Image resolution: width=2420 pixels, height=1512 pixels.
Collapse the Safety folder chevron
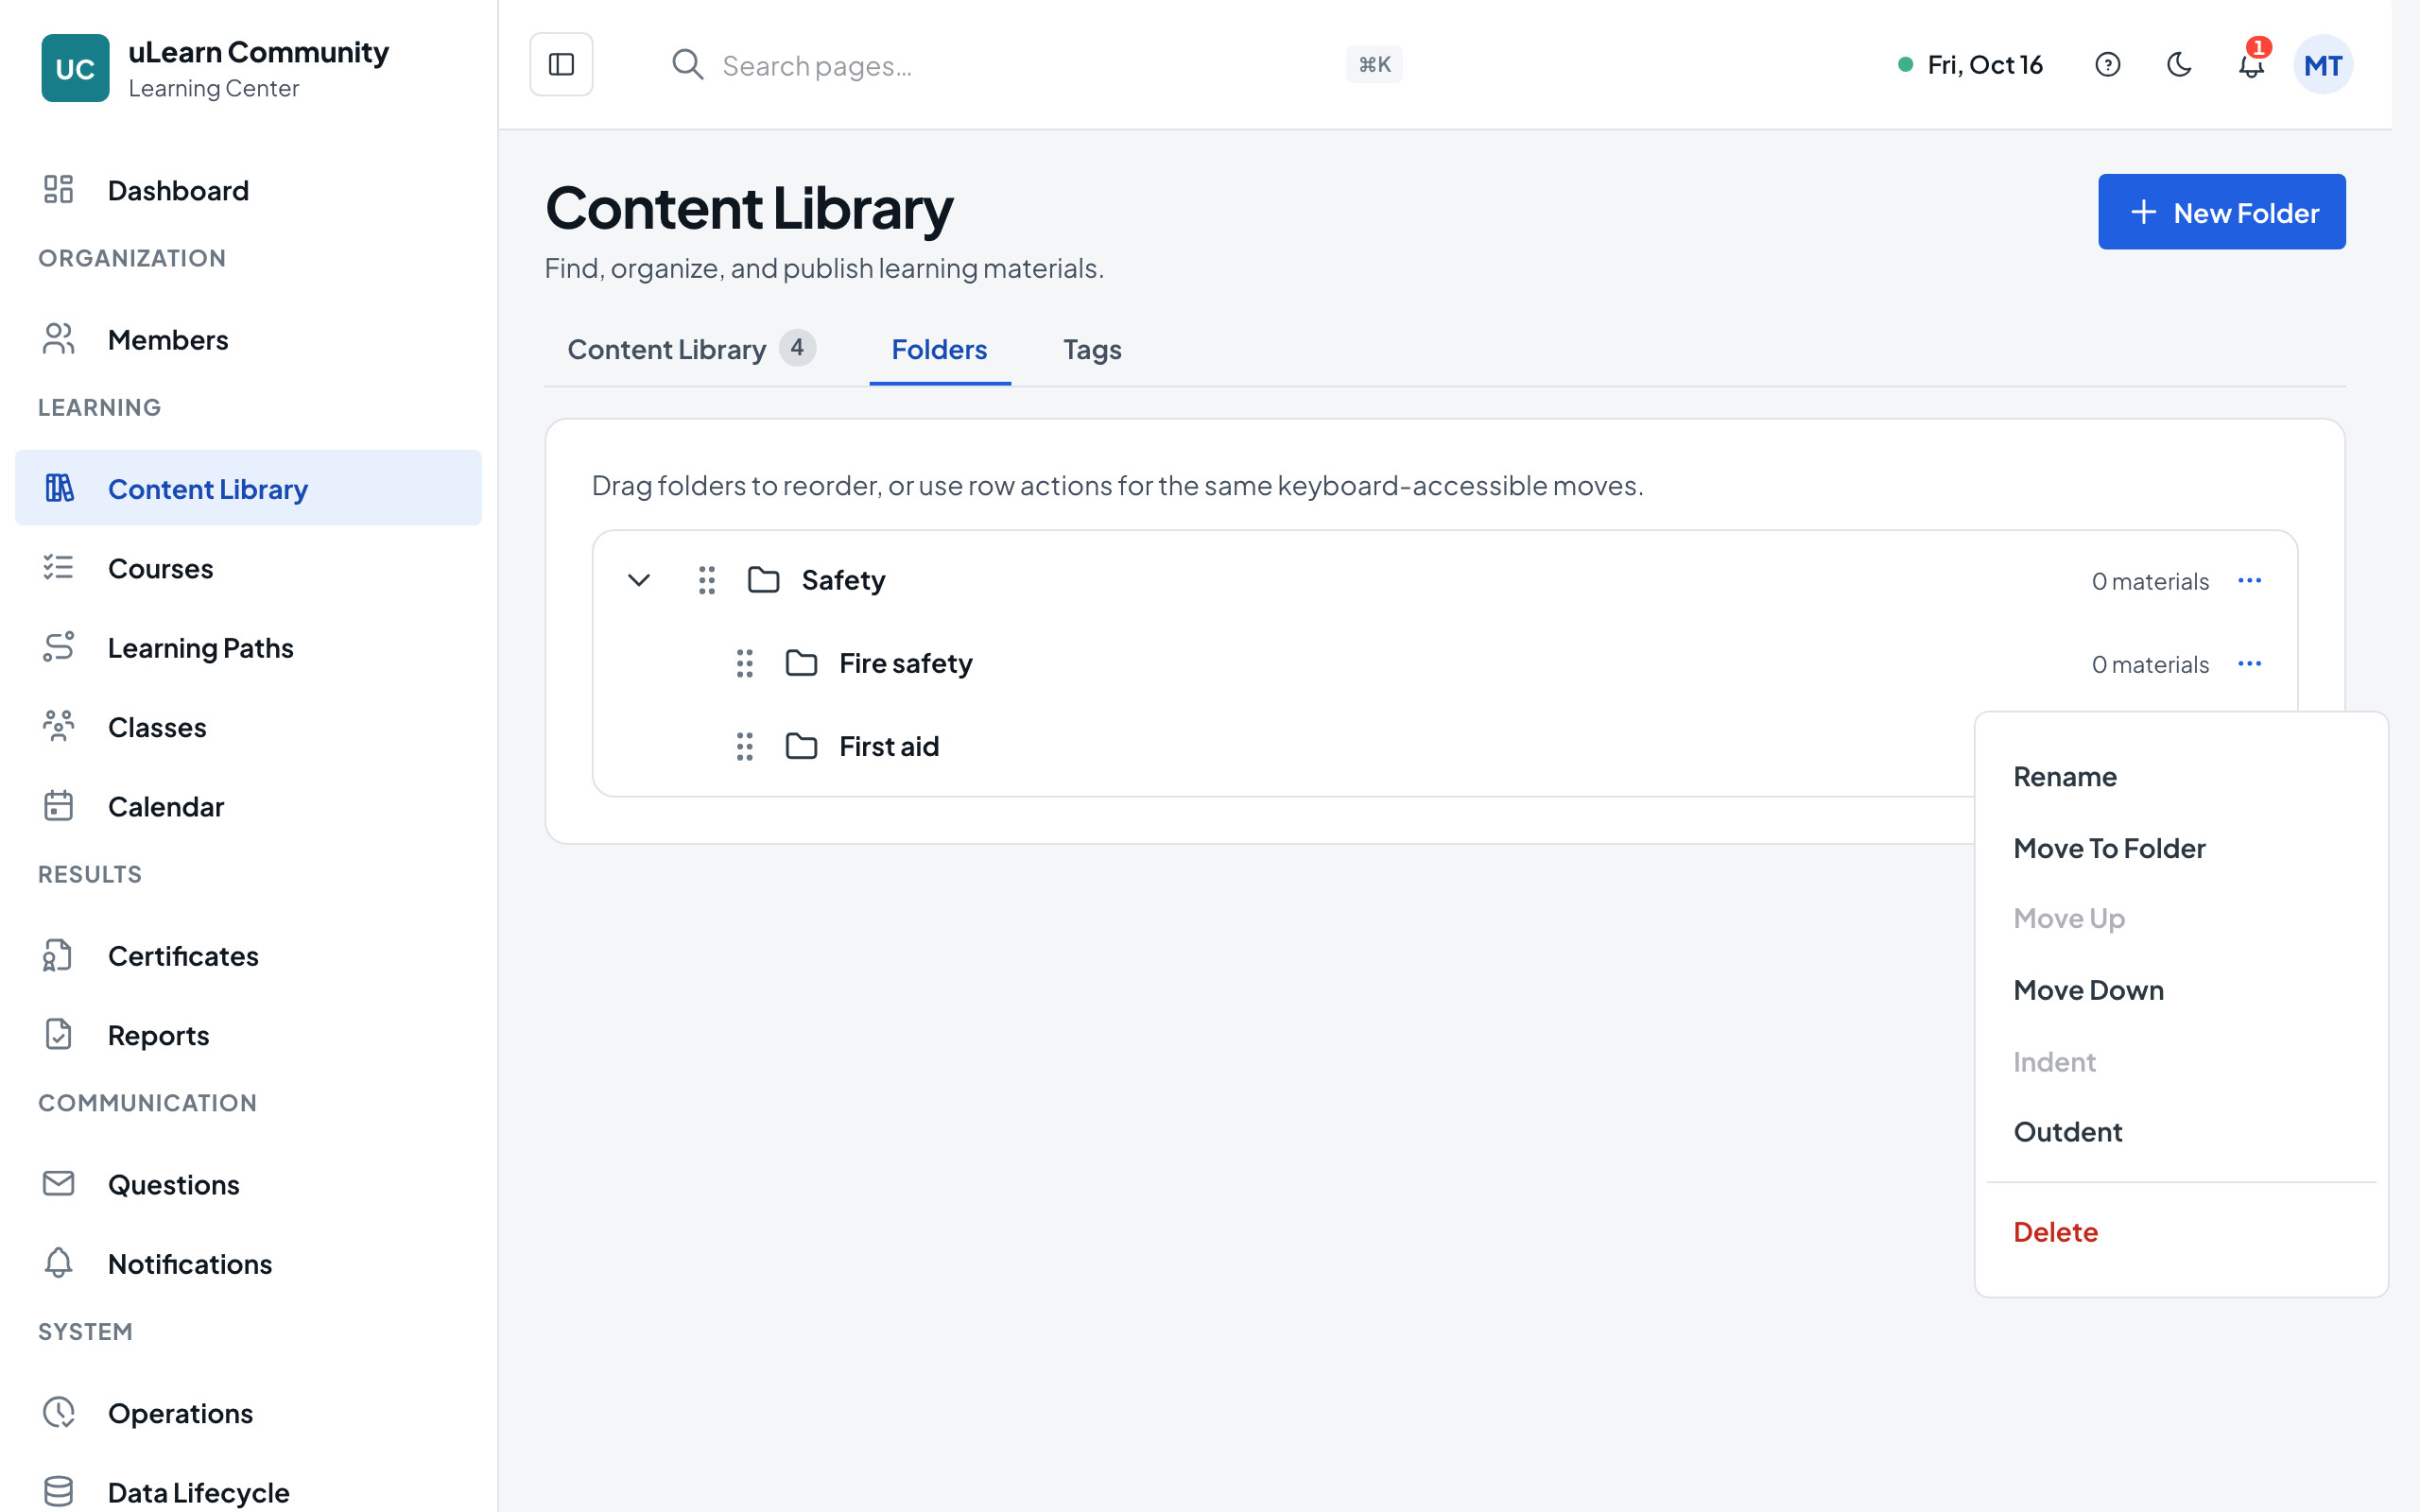[x=639, y=580]
